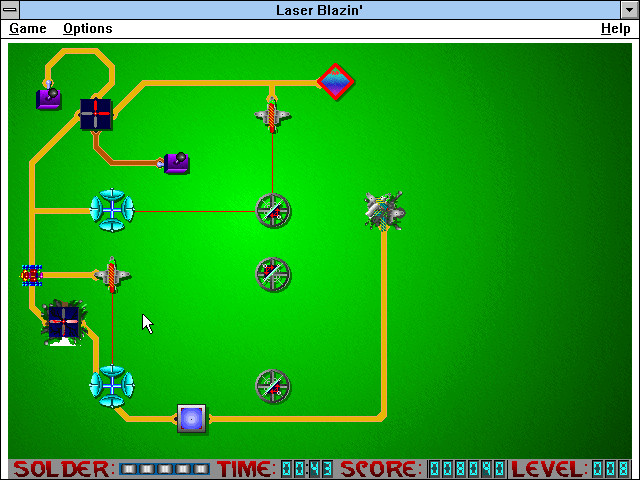
Task: Open the Game menu
Action: click(x=28, y=29)
